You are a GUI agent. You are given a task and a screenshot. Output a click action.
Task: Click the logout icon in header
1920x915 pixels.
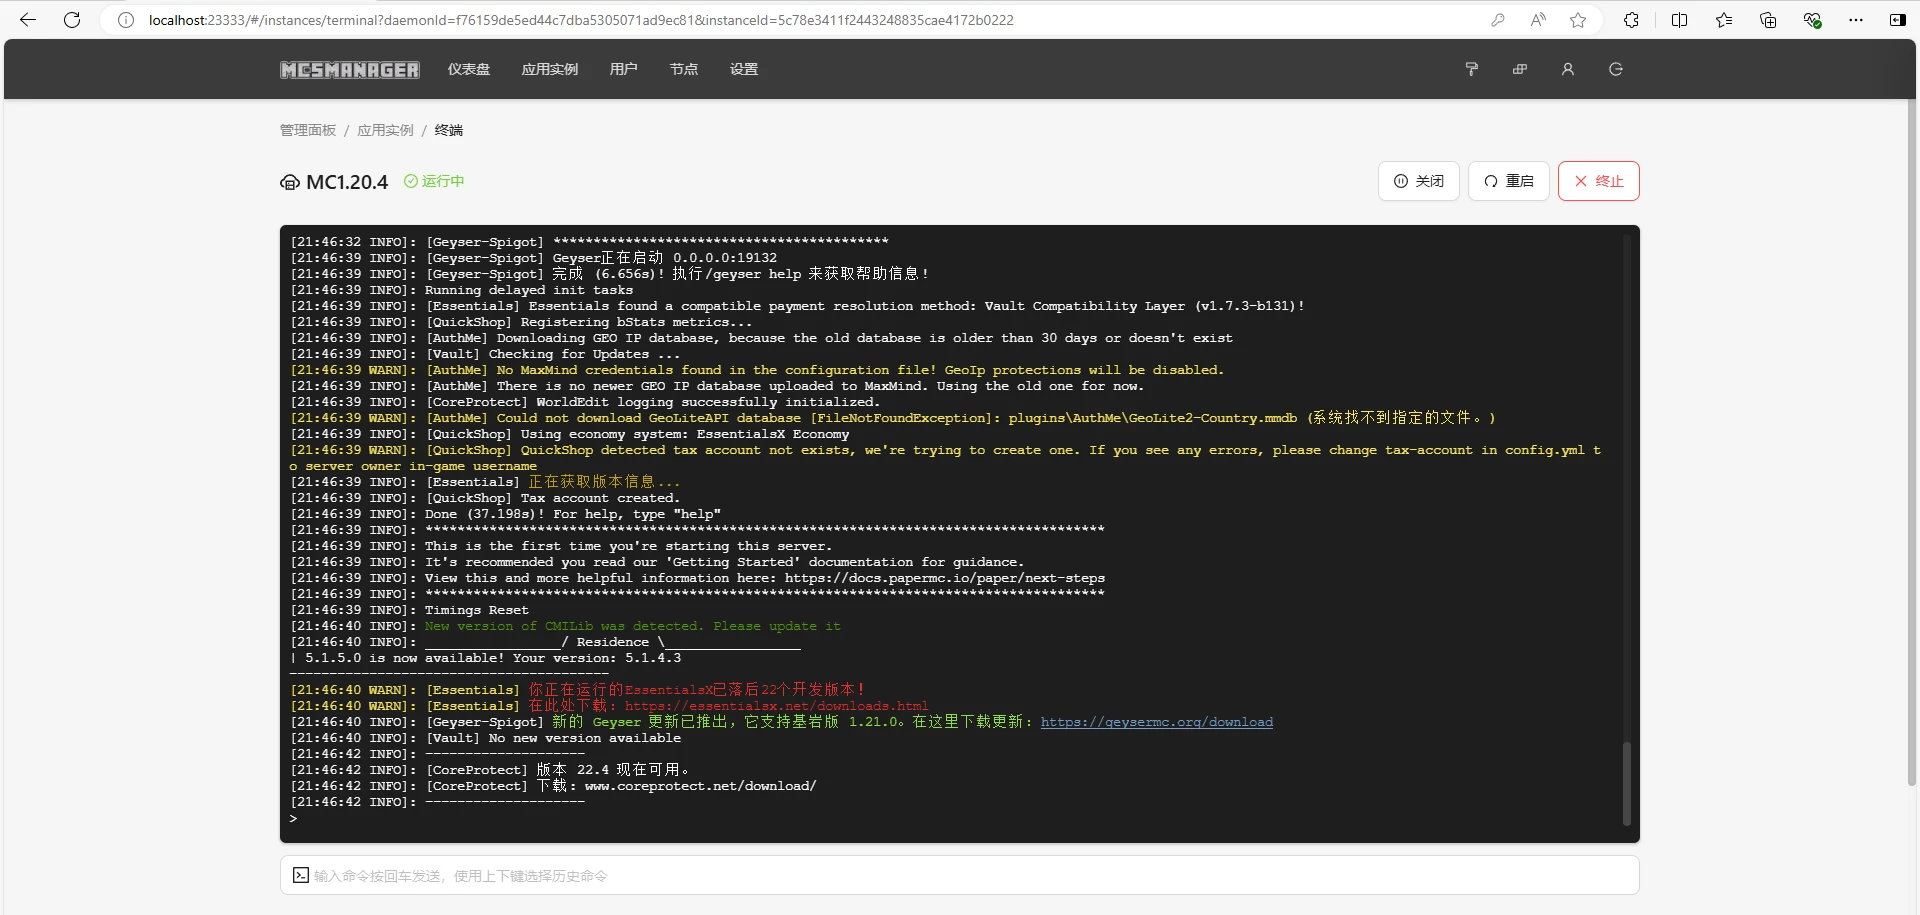pyautogui.click(x=1615, y=69)
